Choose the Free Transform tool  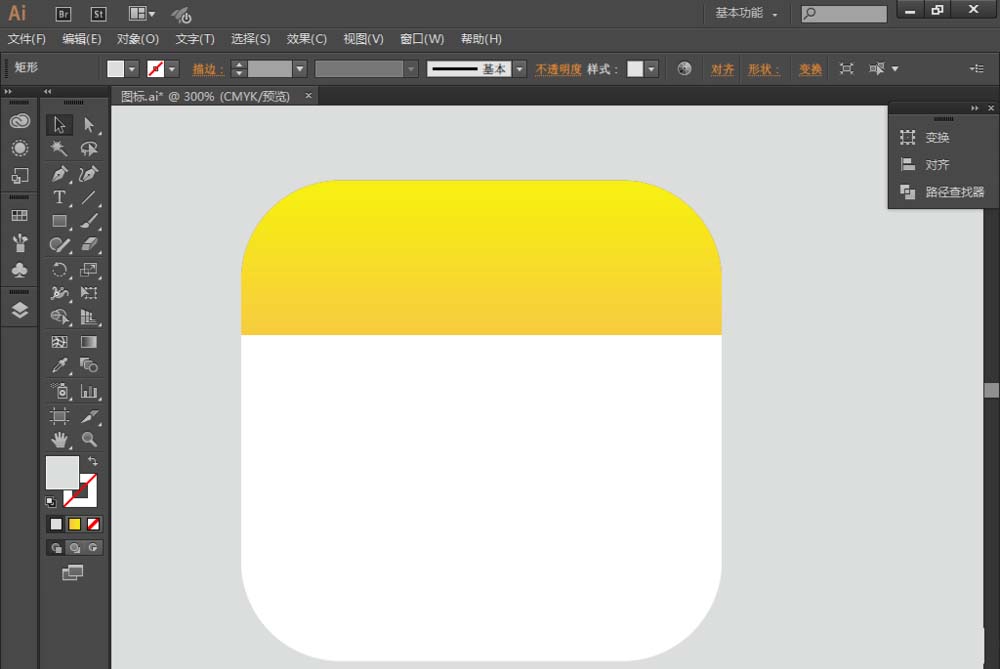(x=89, y=293)
